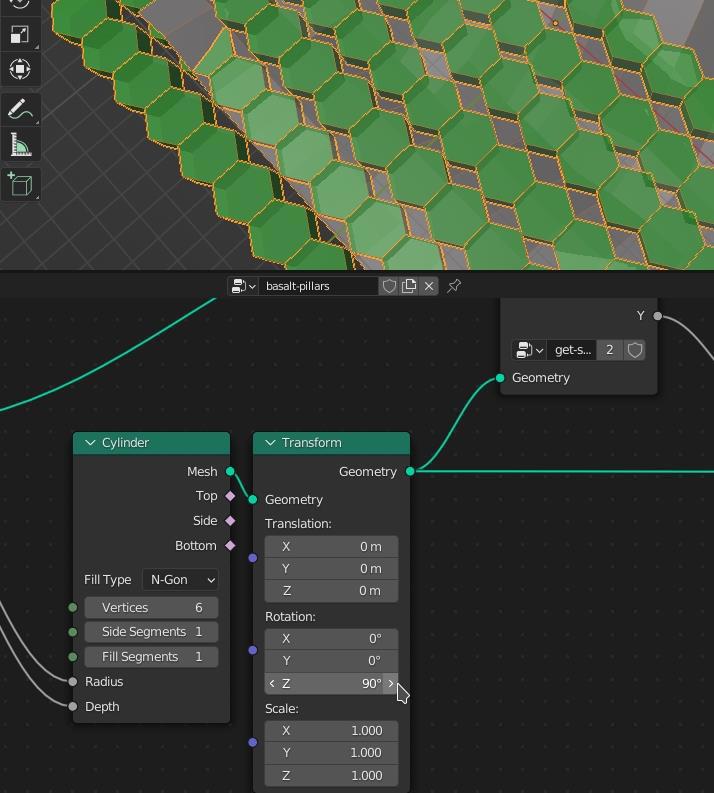The height and width of the screenshot is (793, 714).
Task: Click the Scale X value field
Action: click(x=331, y=731)
